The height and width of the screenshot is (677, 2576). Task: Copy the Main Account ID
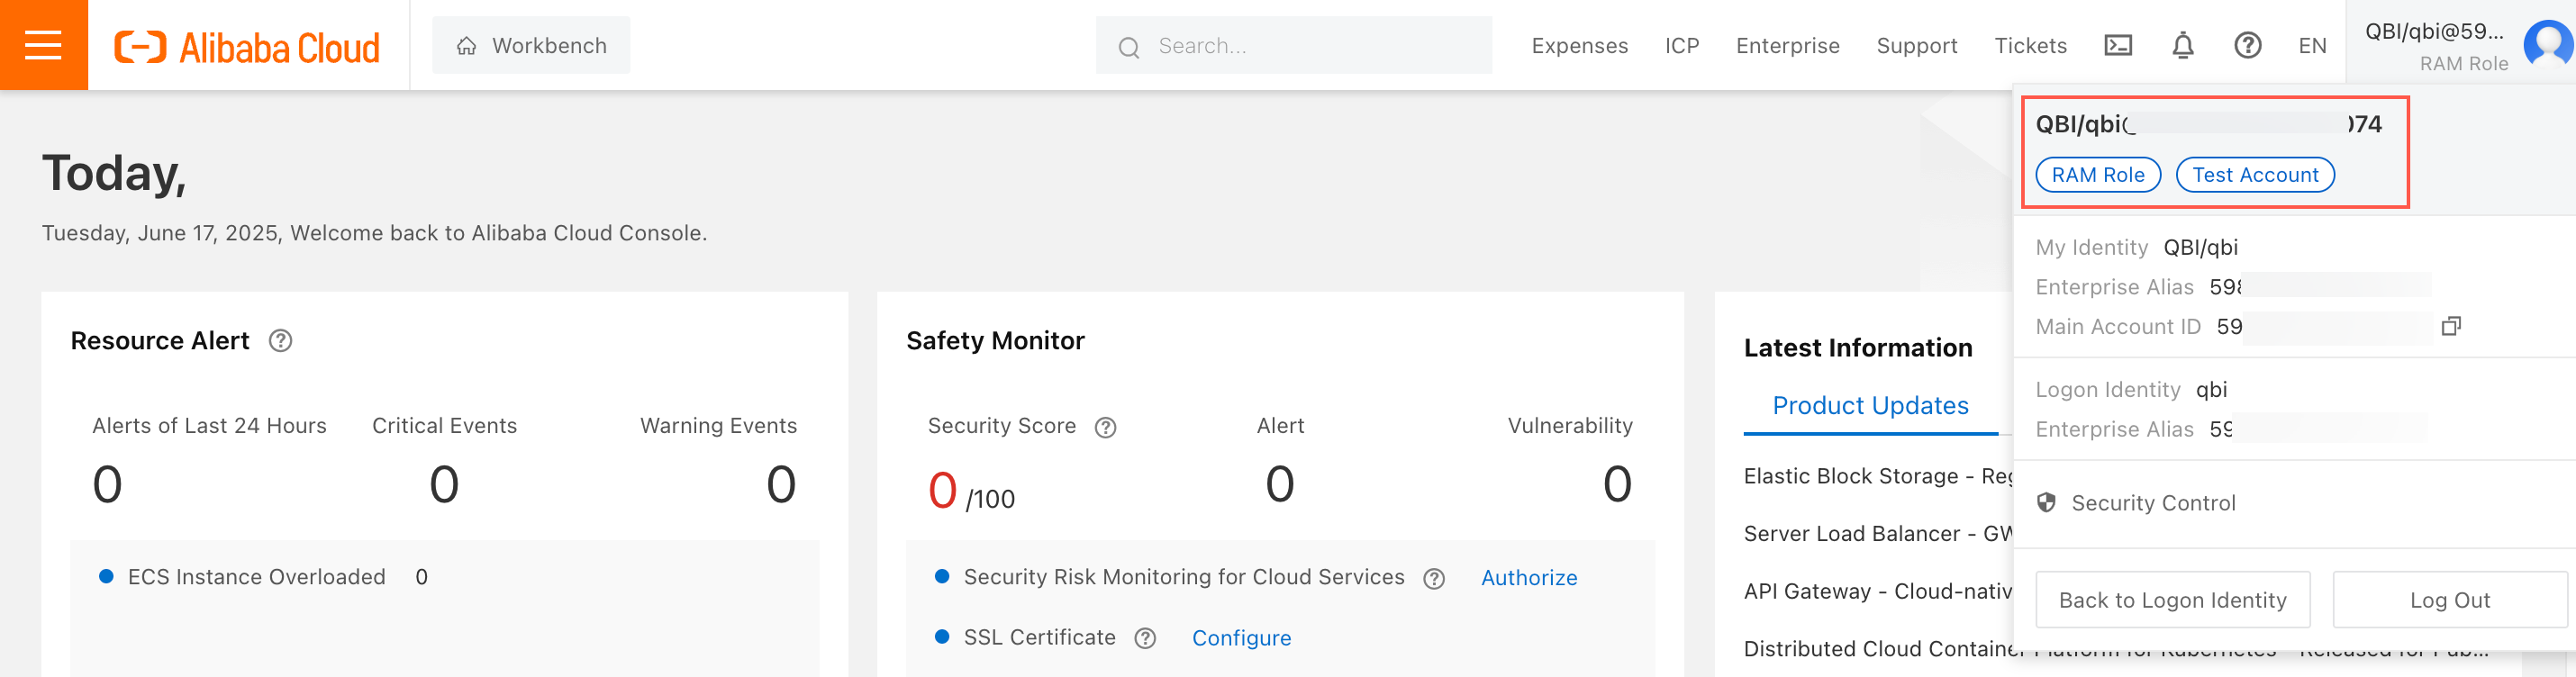coord(2450,326)
